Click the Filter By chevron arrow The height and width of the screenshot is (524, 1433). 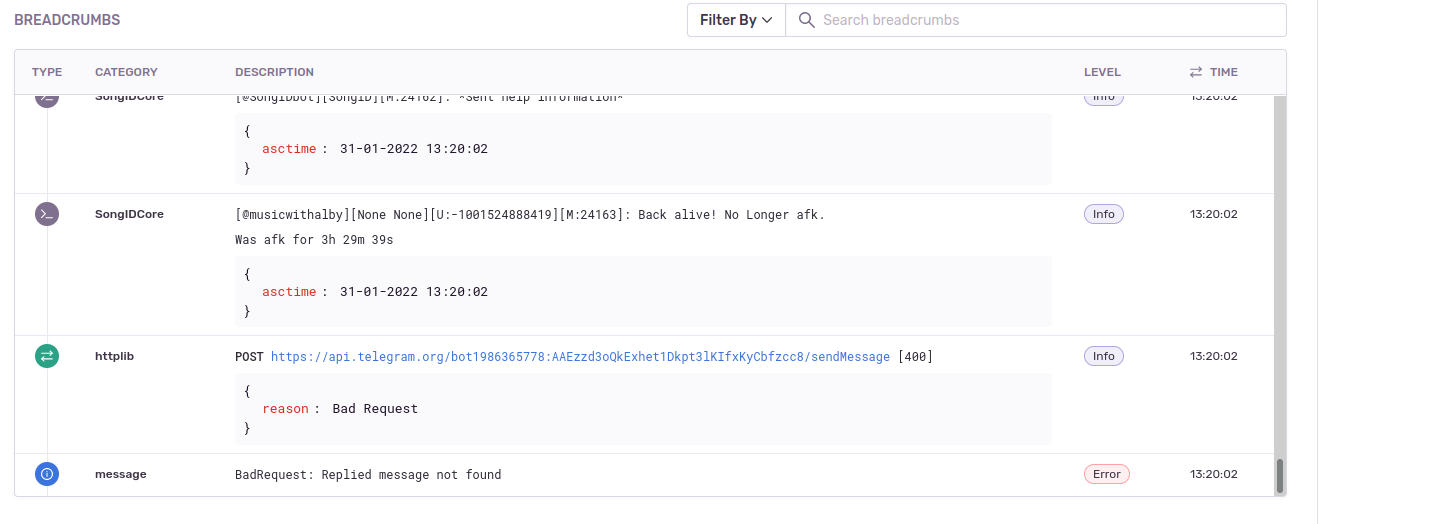767,20
